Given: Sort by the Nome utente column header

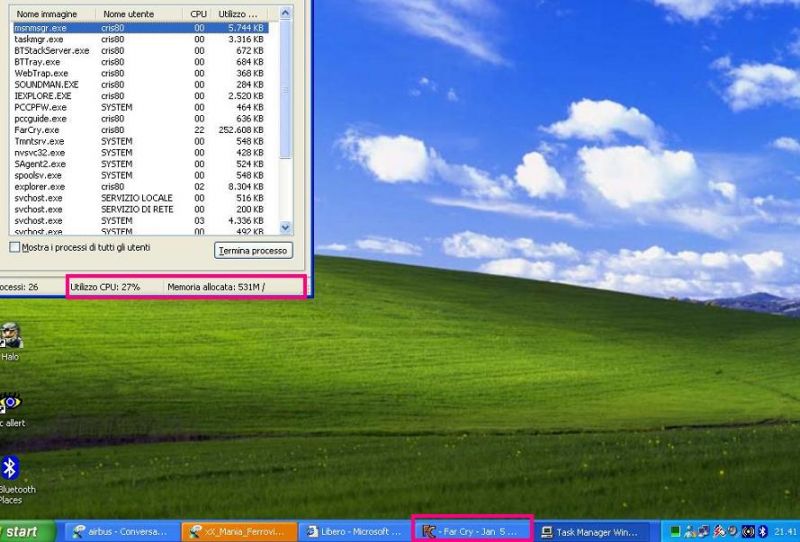Looking at the screenshot, I should 139,14.
